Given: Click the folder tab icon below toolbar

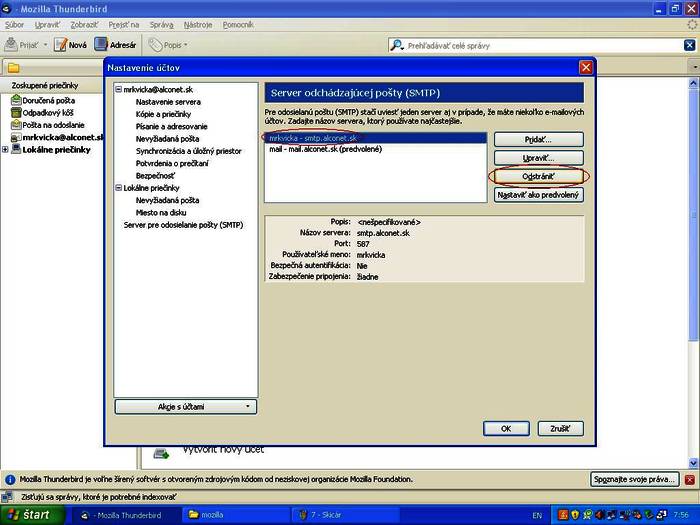Looking at the screenshot, I should click(13, 68).
